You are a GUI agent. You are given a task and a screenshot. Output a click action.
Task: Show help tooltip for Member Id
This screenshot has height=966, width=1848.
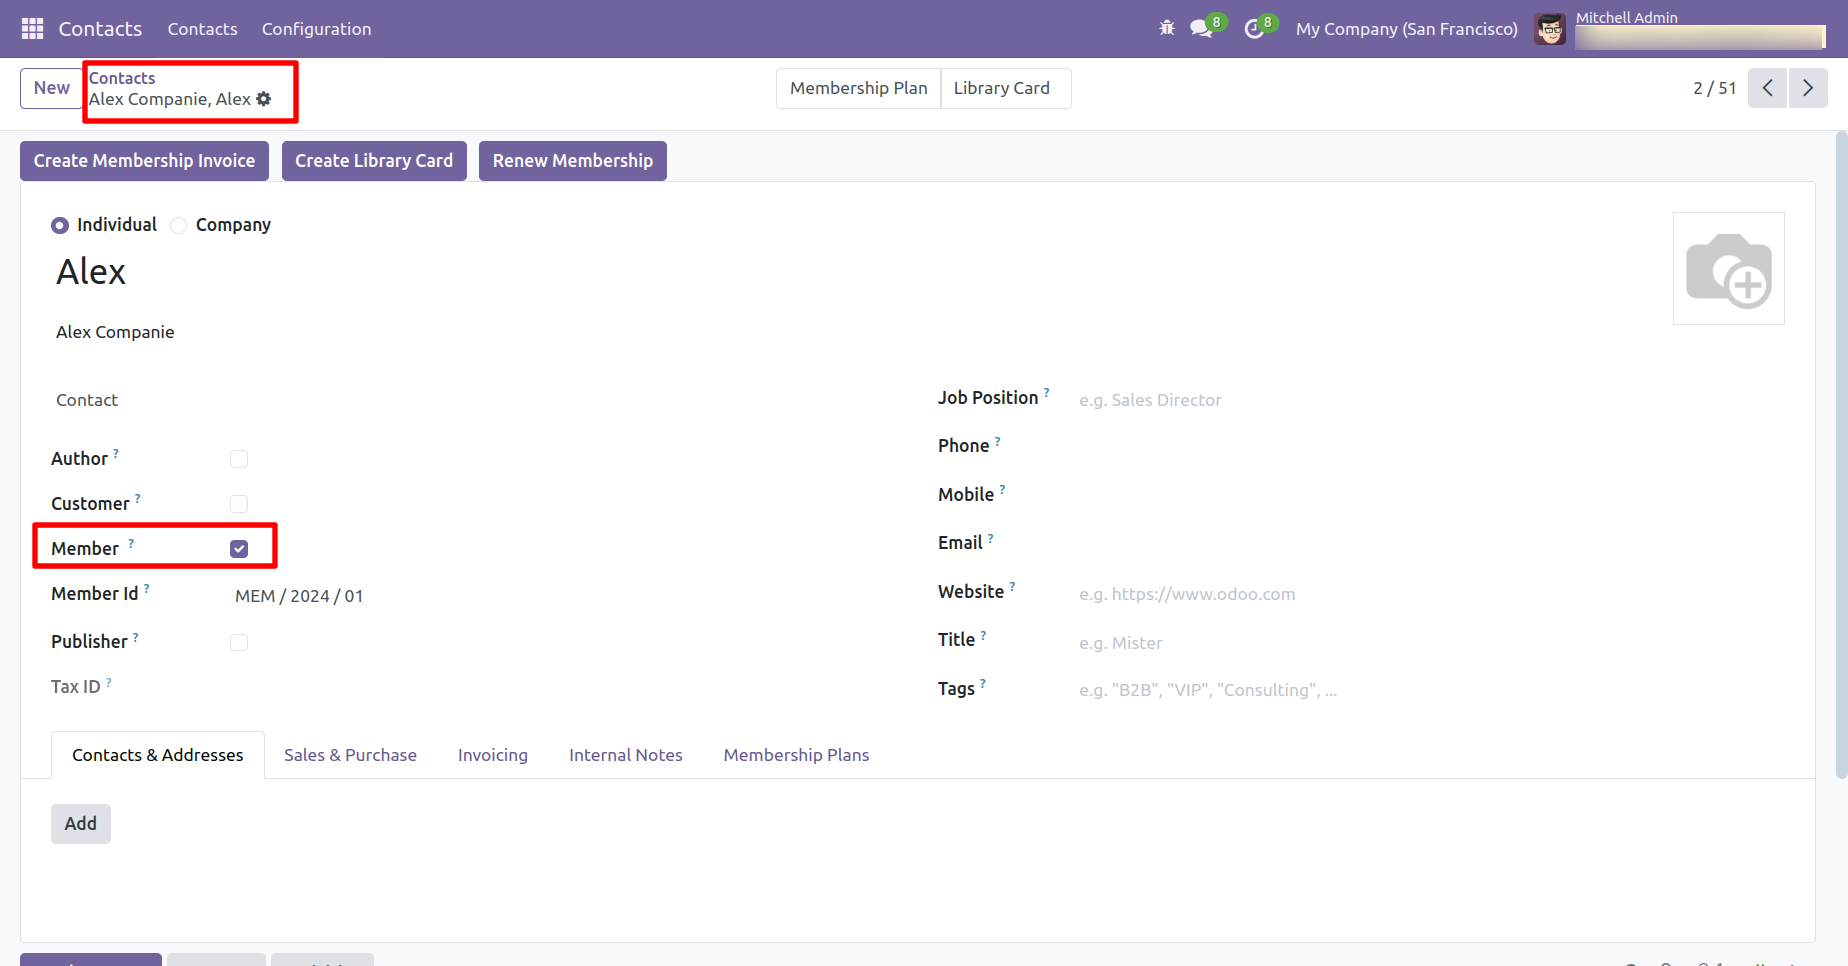(x=147, y=588)
